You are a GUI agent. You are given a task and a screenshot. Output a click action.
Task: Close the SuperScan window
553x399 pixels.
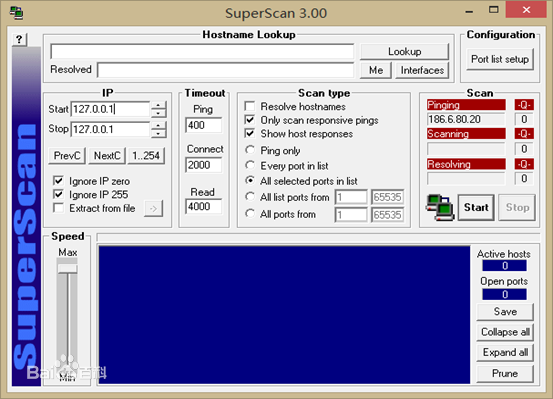click(x=527, y=10)
